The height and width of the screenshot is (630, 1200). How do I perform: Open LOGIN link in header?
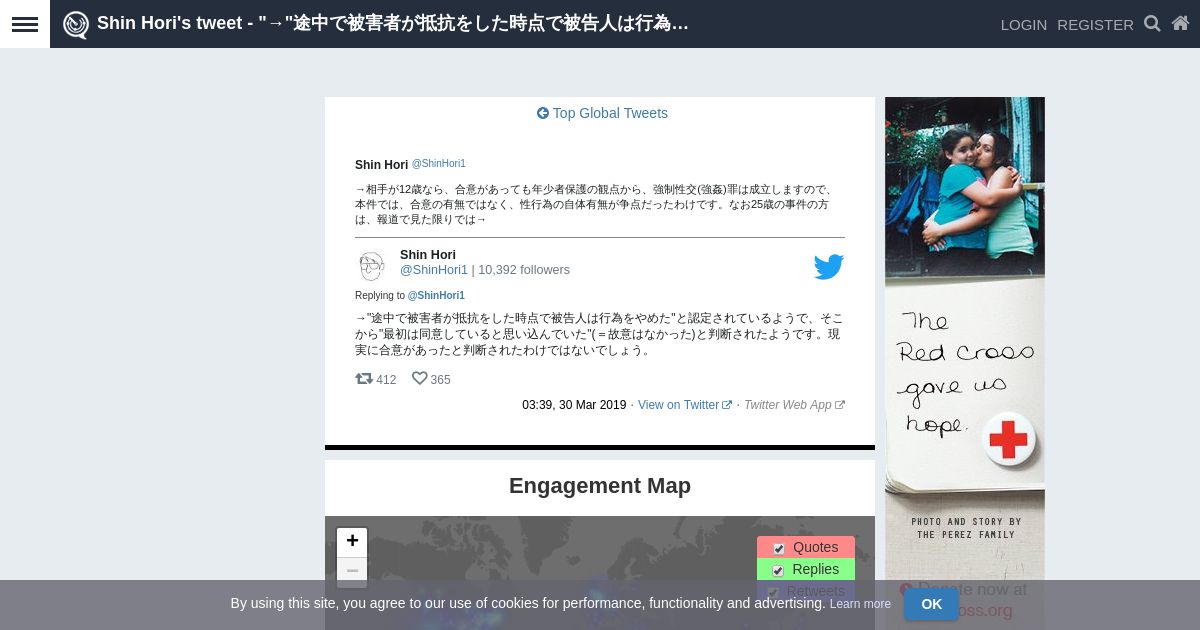(x=1024, y=24)
